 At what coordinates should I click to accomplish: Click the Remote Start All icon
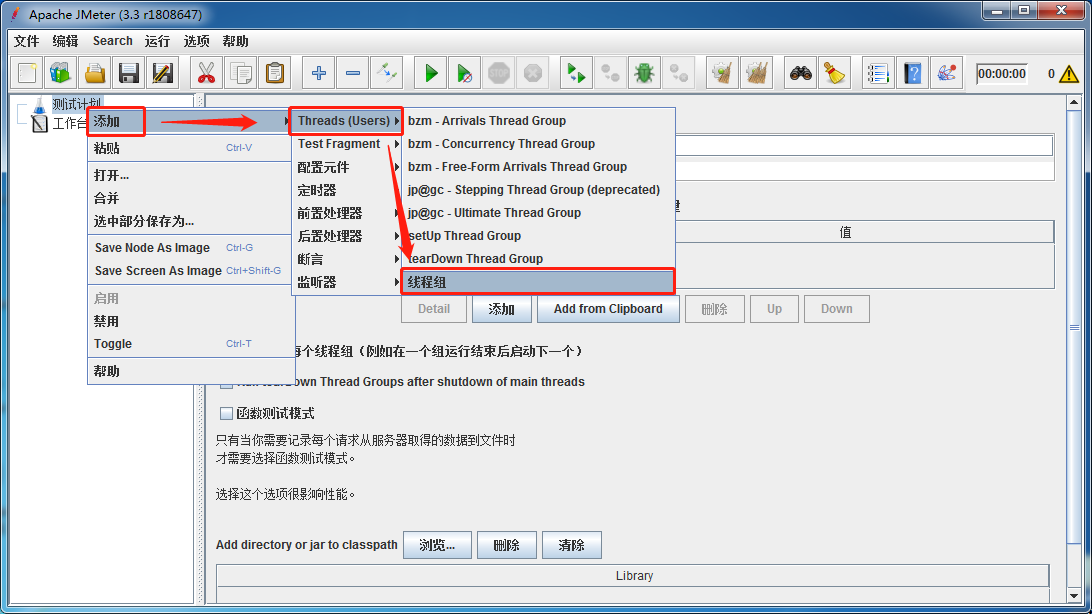coord(576,73)
